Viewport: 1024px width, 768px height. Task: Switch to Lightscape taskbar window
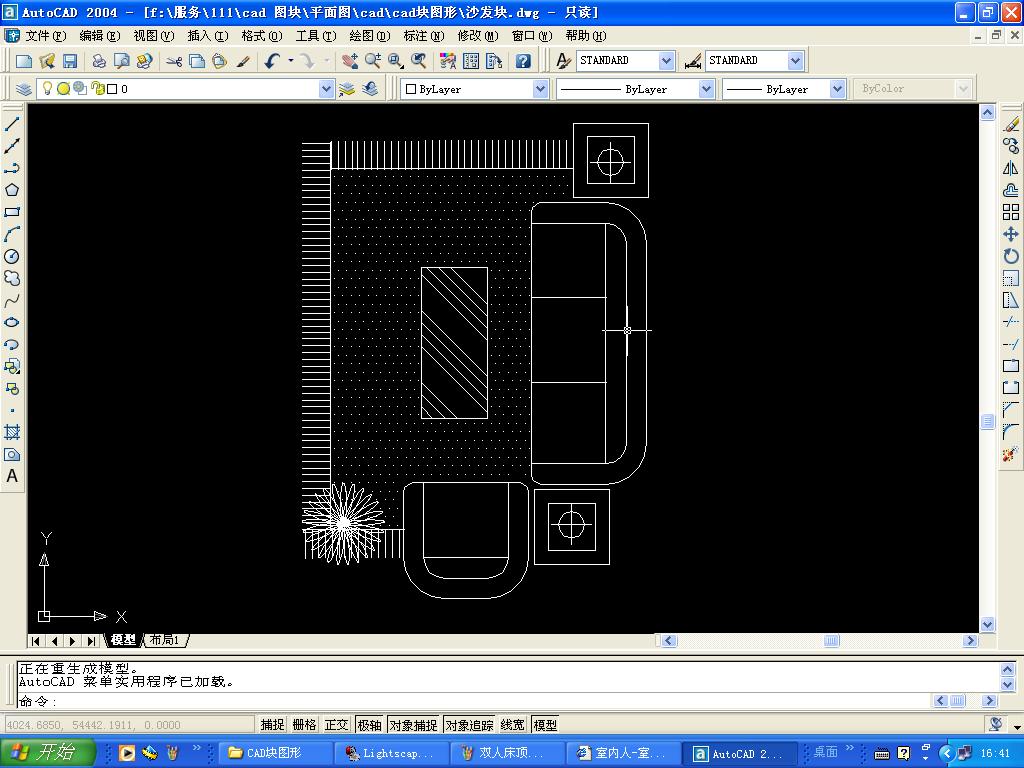point(390,753)
